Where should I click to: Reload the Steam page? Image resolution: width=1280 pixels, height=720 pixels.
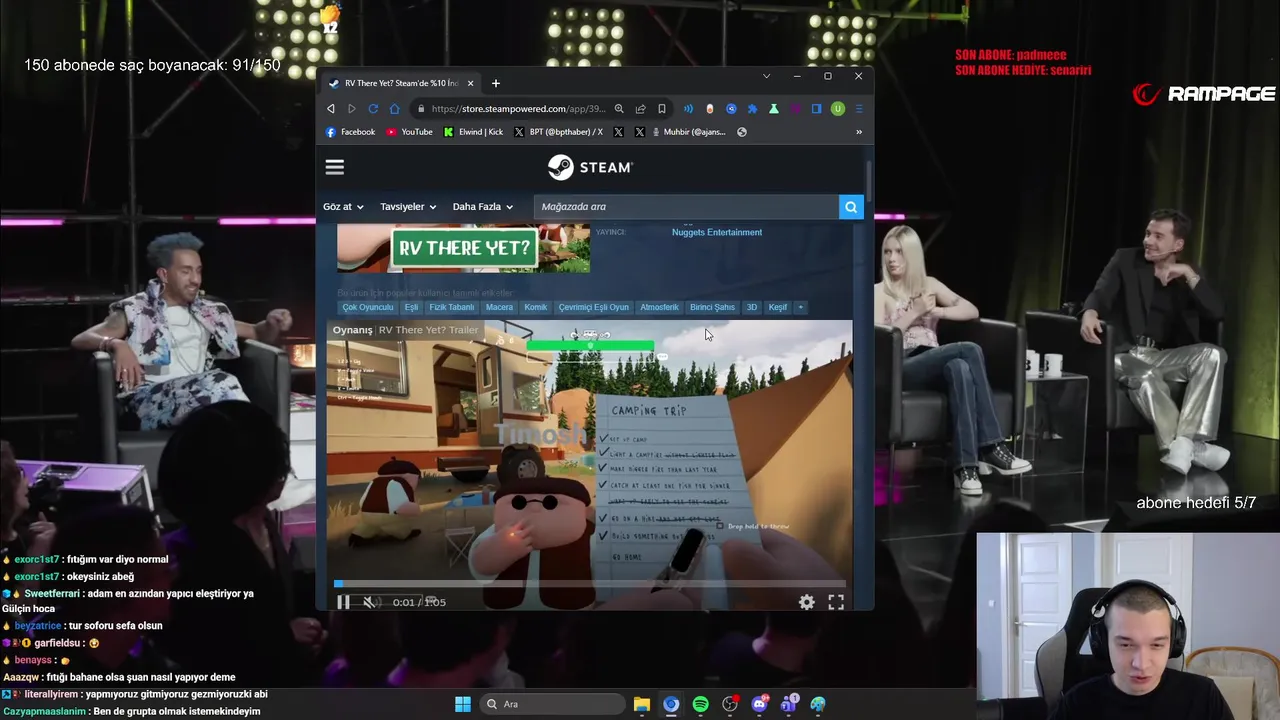[x=373, y=109]
